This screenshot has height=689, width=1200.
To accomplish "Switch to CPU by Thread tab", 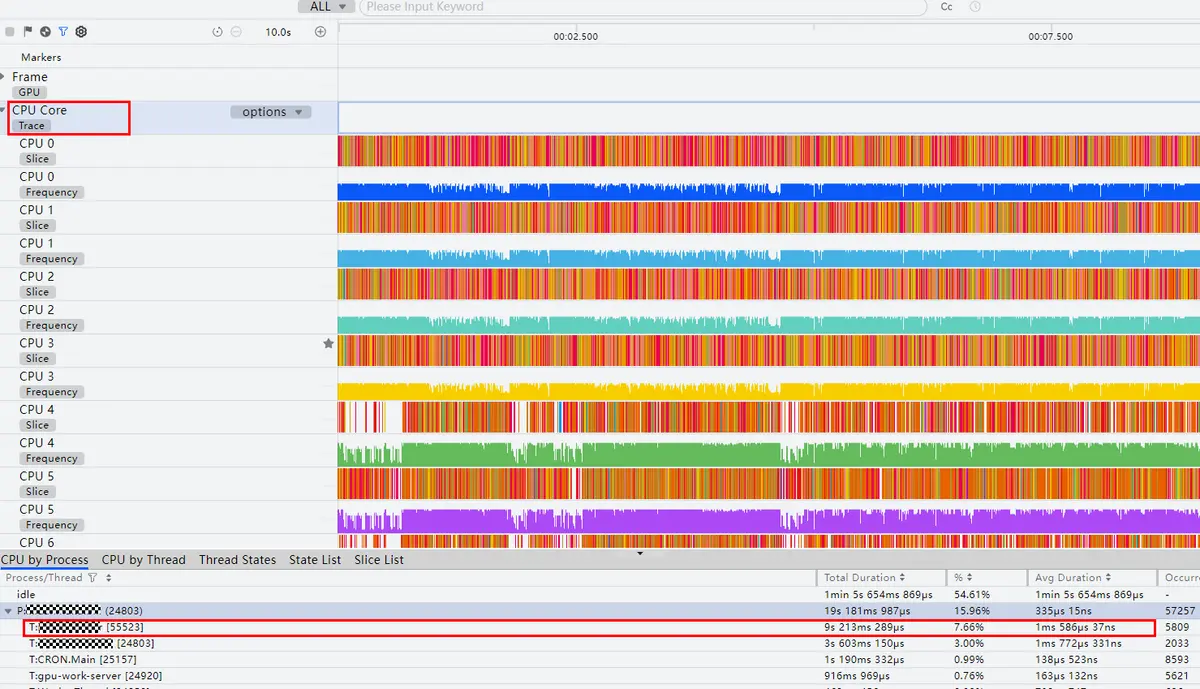I will pos(144,560).
